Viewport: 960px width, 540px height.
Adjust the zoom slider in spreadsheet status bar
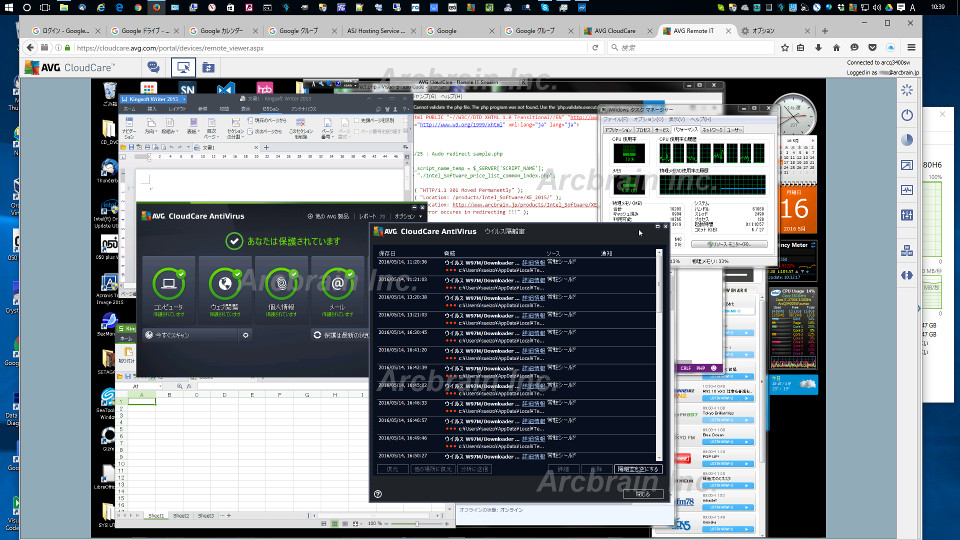coord(417,523)
